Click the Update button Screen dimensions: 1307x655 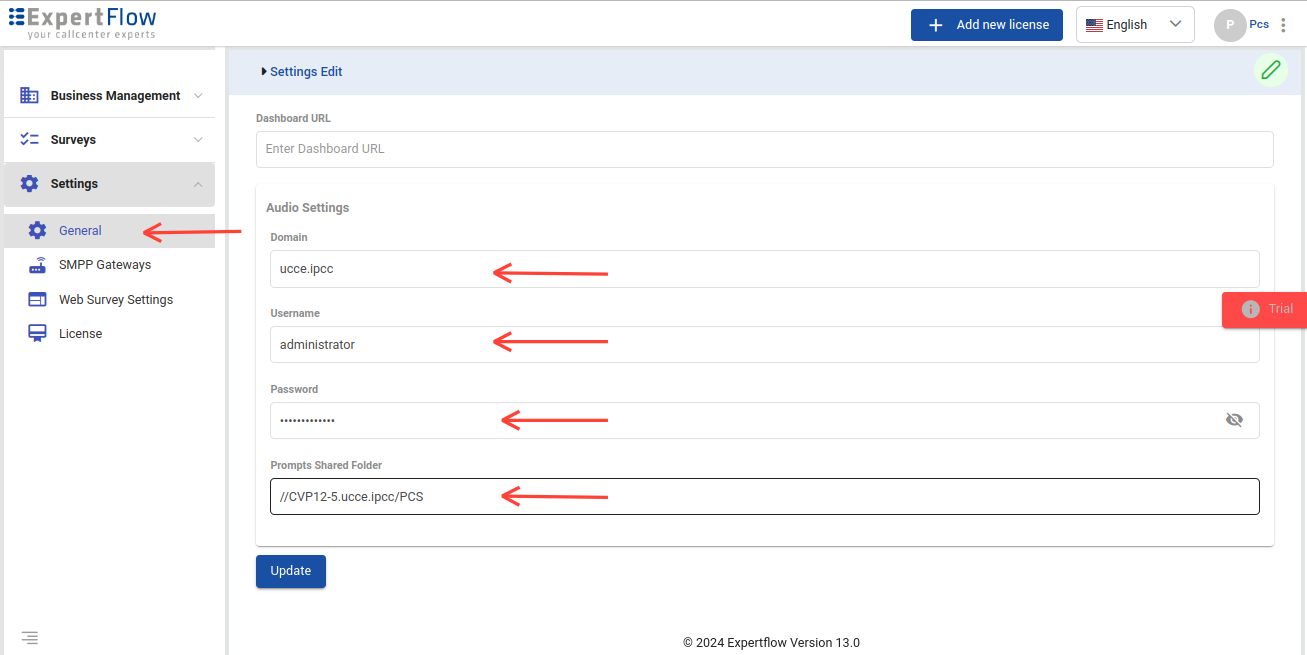290,571
